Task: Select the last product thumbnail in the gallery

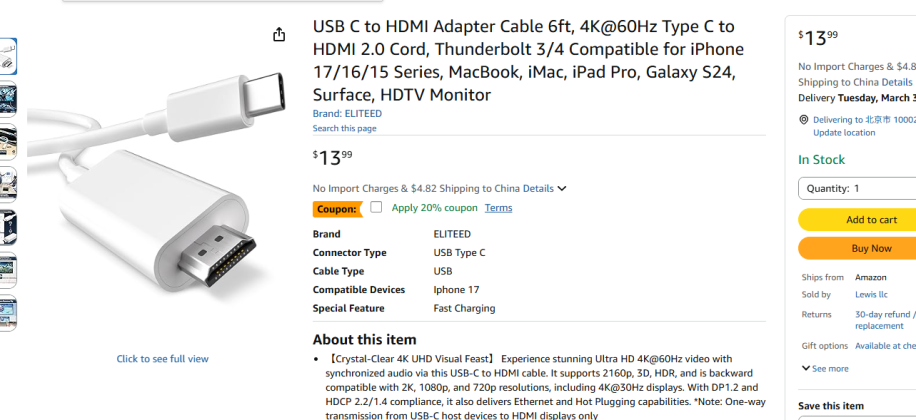Action: click(7, 313)
